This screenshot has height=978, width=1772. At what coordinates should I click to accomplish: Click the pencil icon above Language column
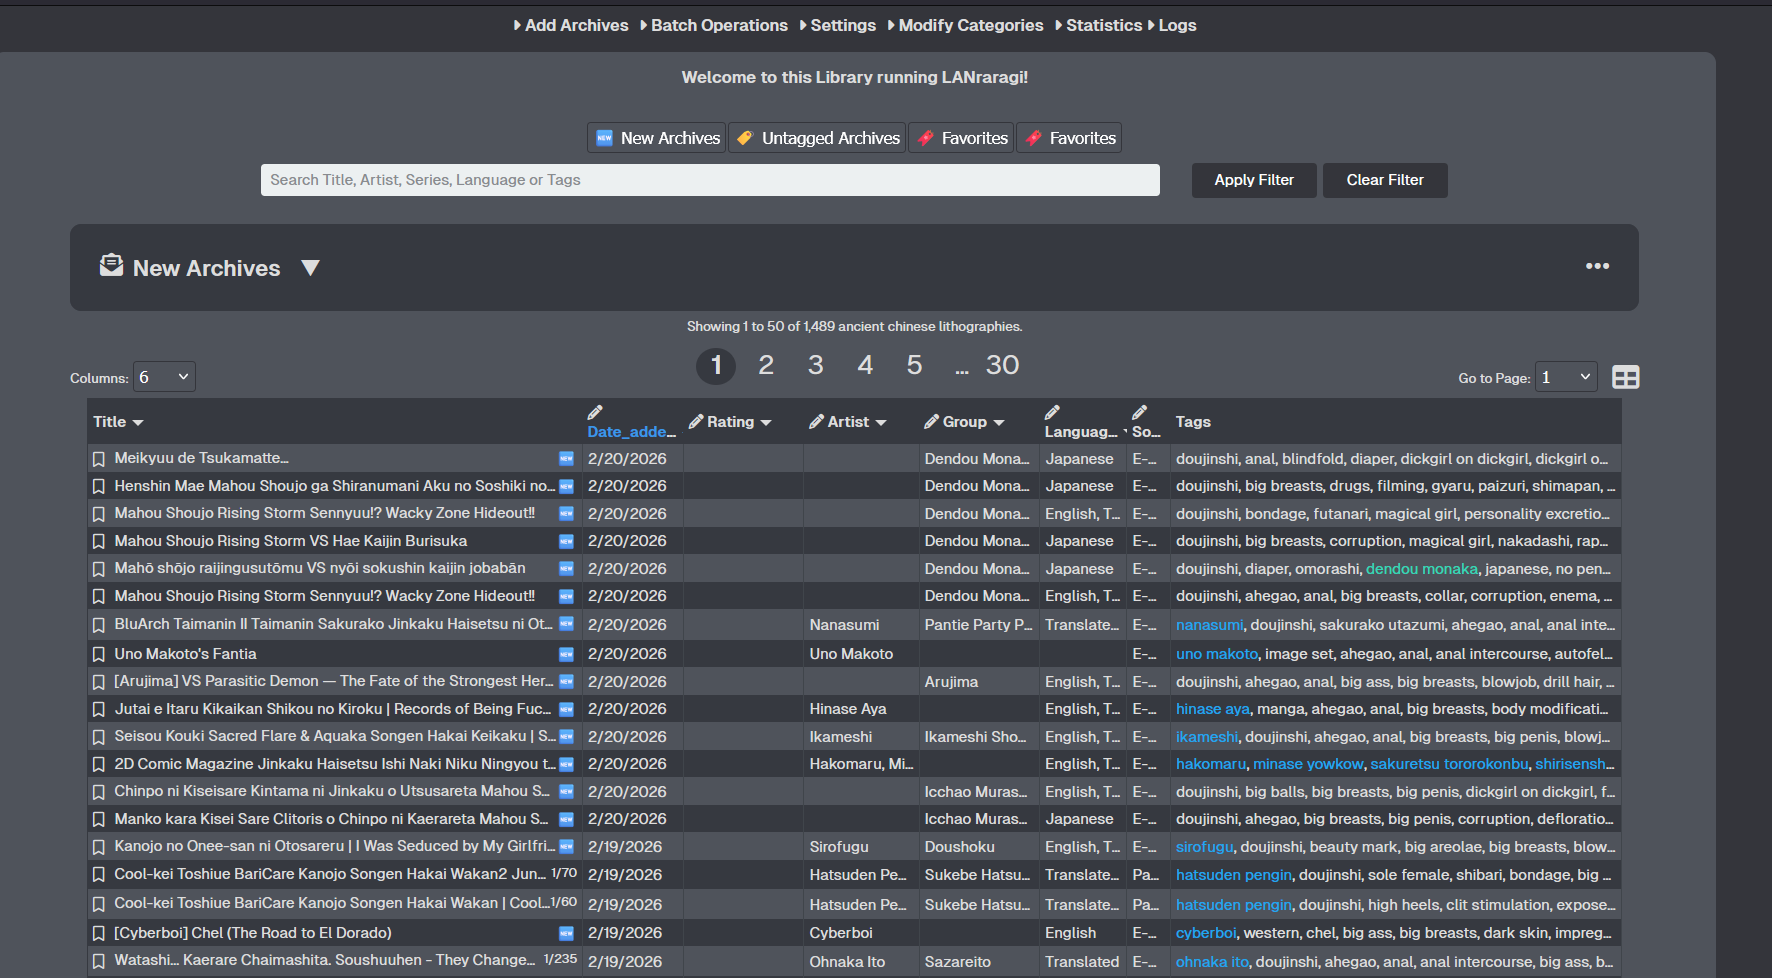[1053, 412]
